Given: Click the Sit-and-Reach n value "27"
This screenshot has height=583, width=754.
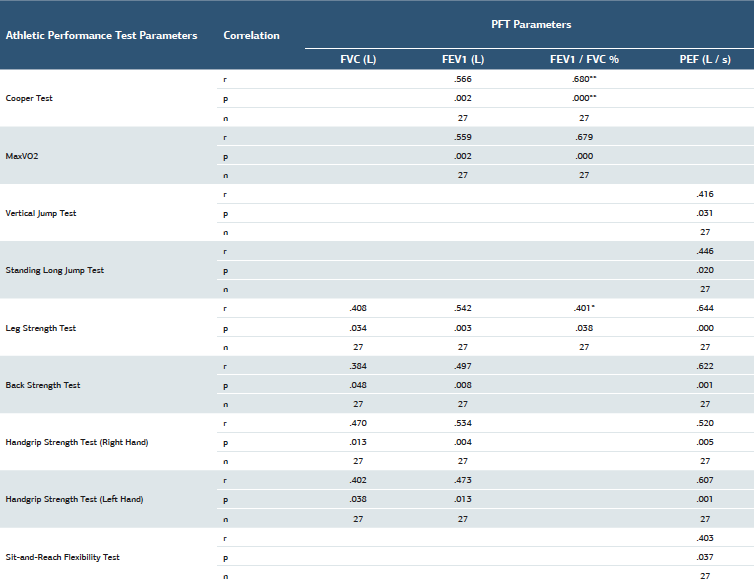Looking at the screenshot, I should click(705, 576).
